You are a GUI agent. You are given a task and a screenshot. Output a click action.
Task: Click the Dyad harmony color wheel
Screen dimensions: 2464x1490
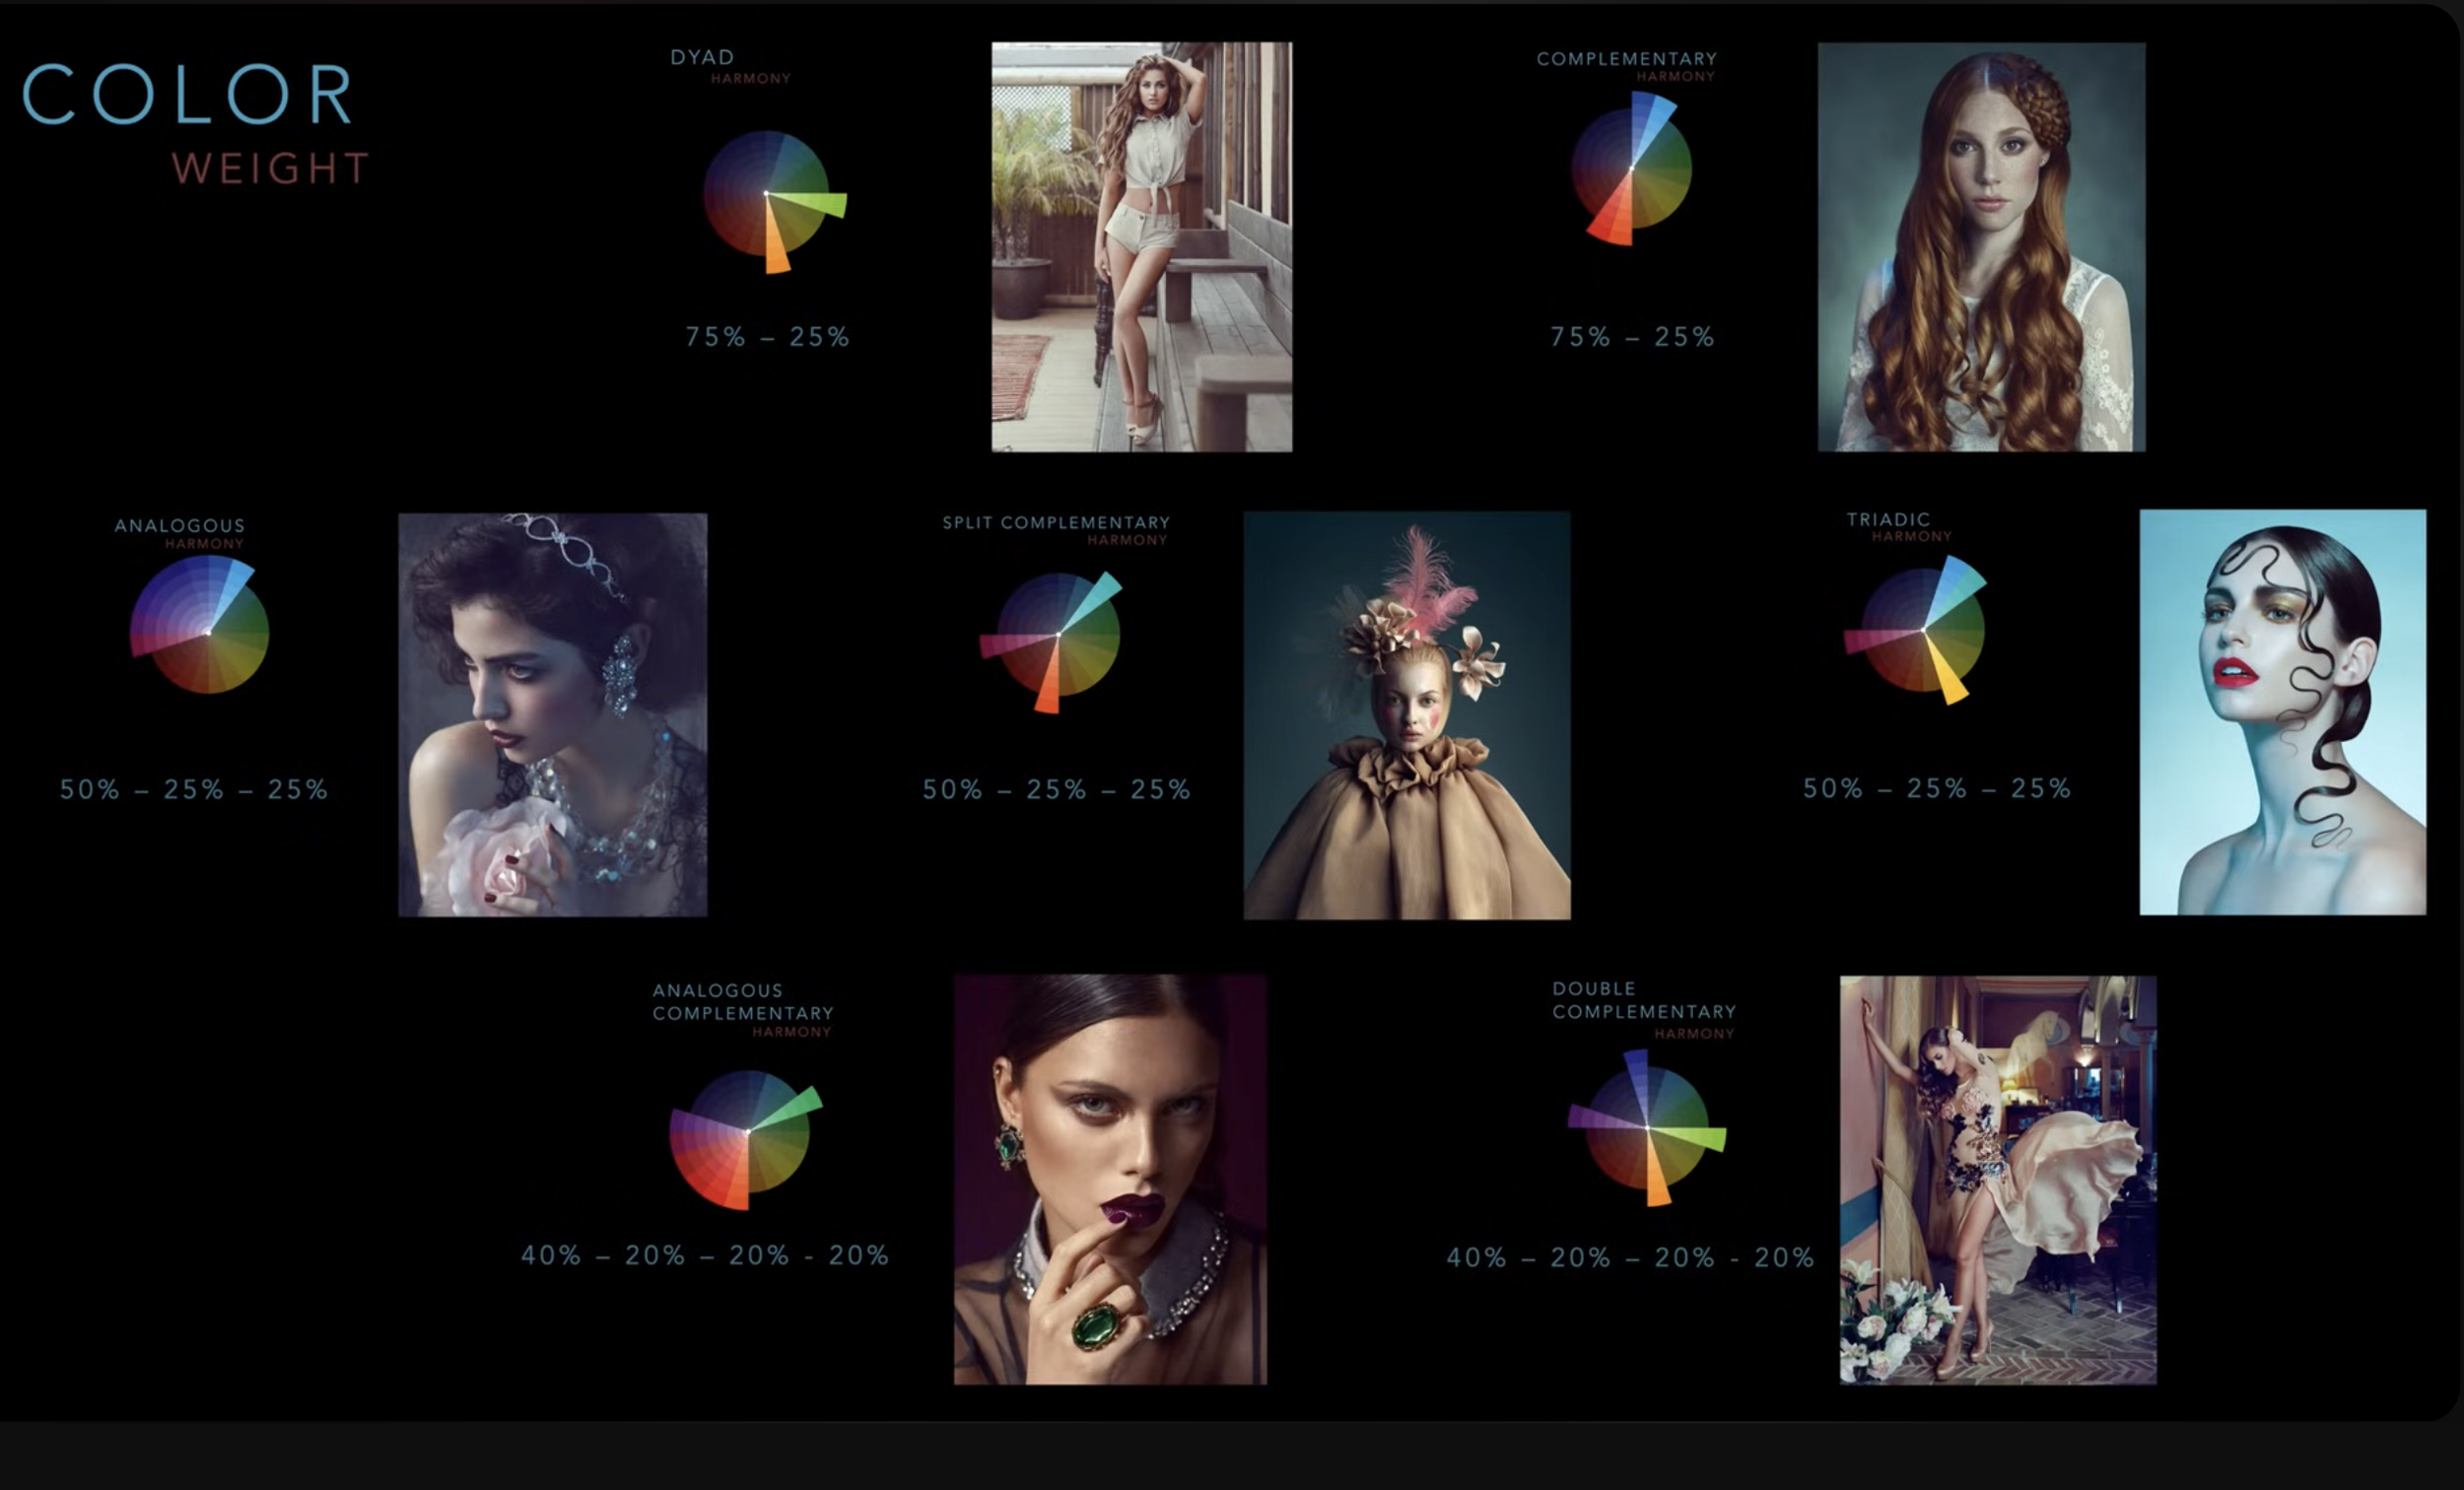click(767, 195)
